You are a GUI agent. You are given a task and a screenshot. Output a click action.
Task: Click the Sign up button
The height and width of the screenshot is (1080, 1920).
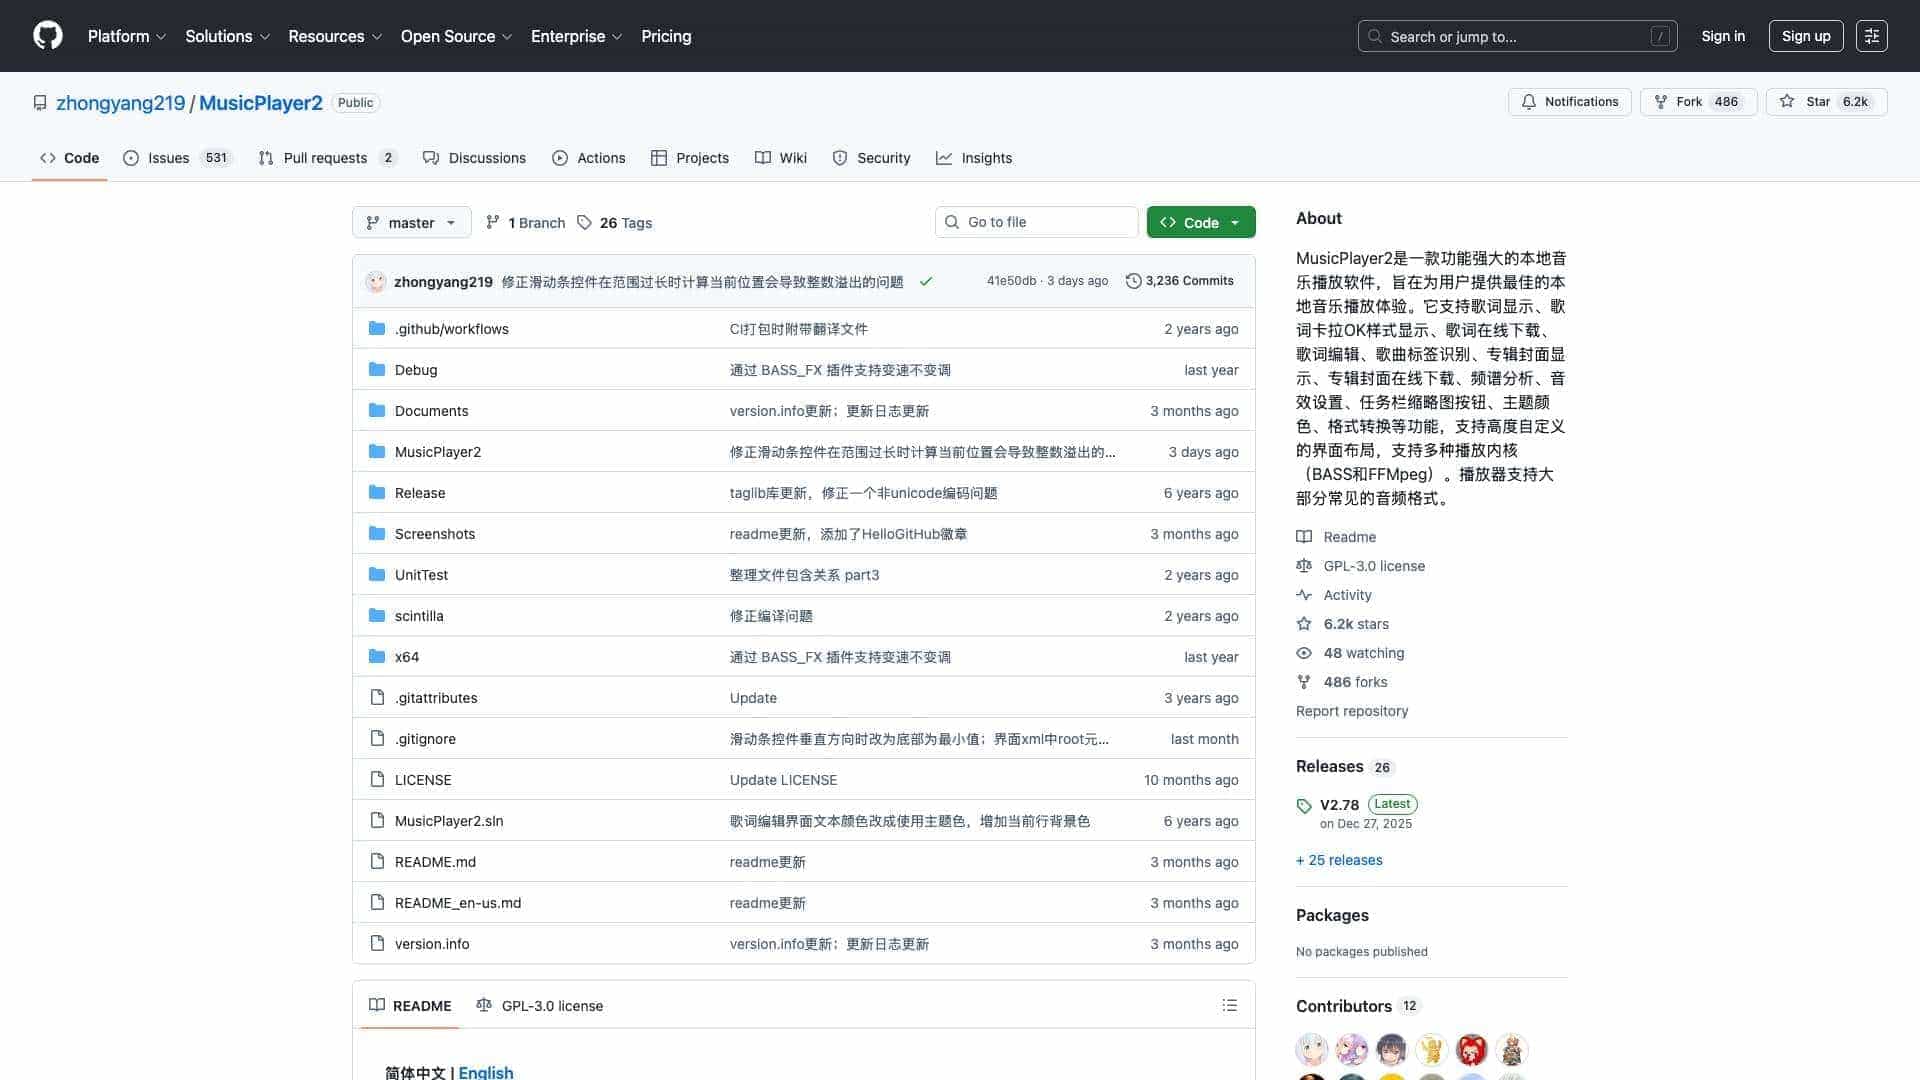1806,36
